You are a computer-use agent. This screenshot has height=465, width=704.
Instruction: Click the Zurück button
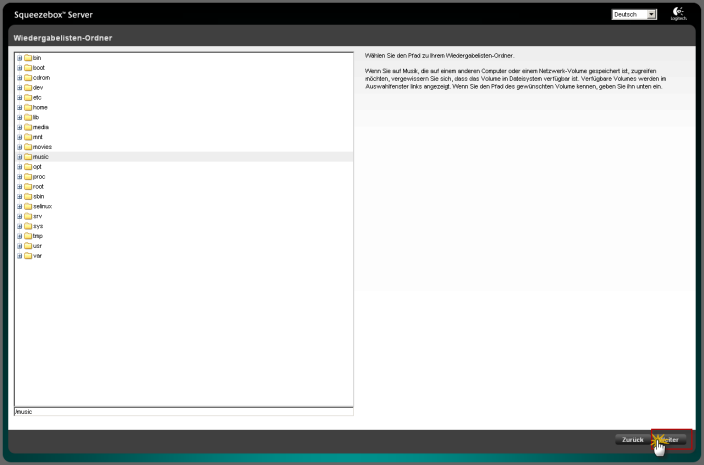[632, 439]
